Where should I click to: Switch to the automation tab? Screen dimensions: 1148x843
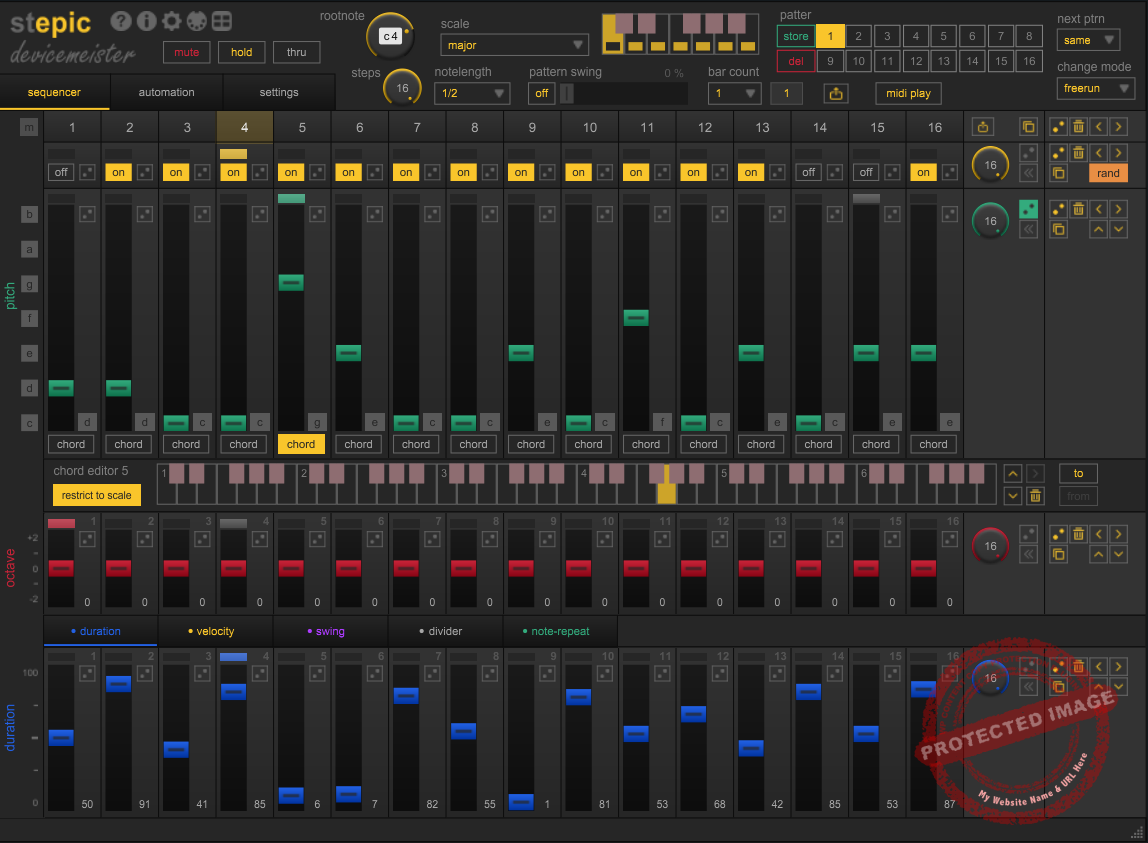[166, 92]
